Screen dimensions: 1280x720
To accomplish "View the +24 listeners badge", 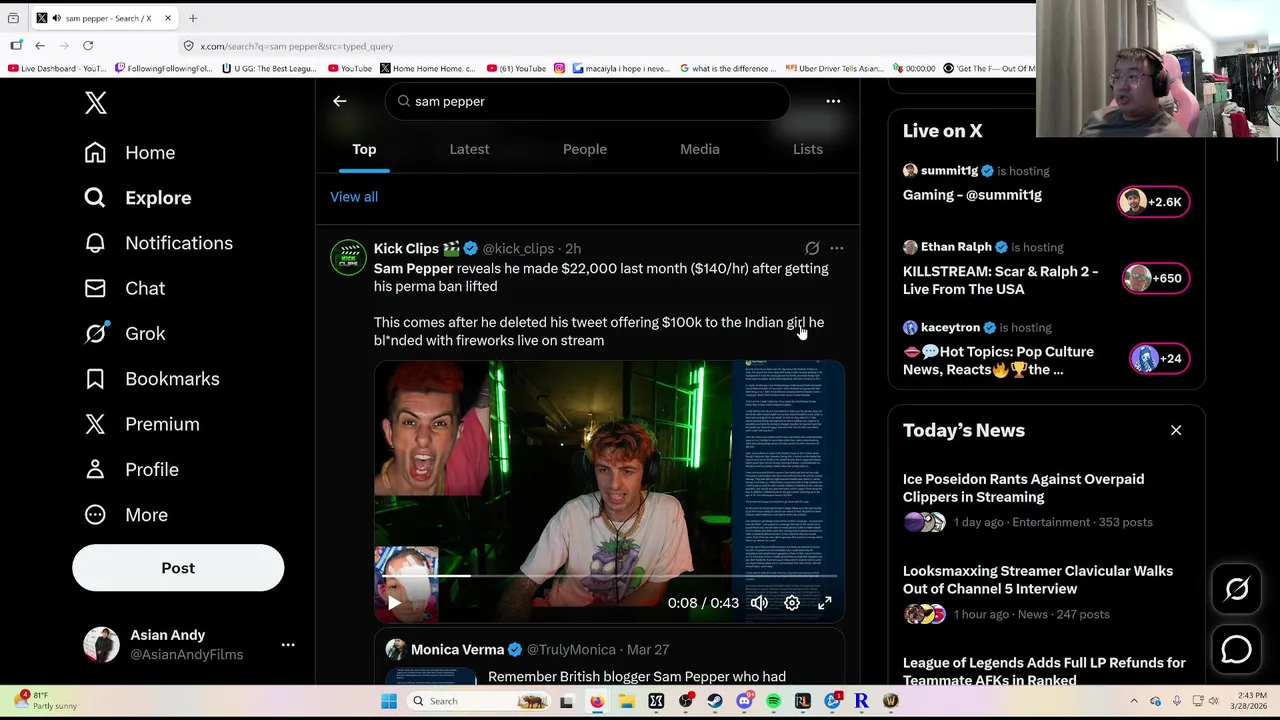I will pyautogui.click(x=1159, y=358).
